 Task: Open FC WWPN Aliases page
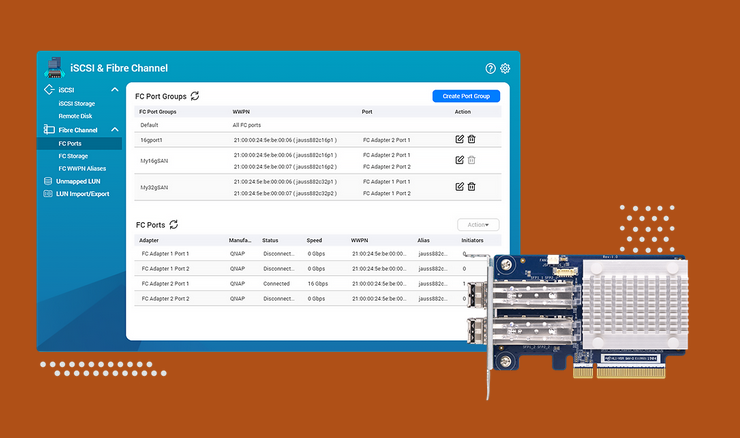click(x=82, y=168)
